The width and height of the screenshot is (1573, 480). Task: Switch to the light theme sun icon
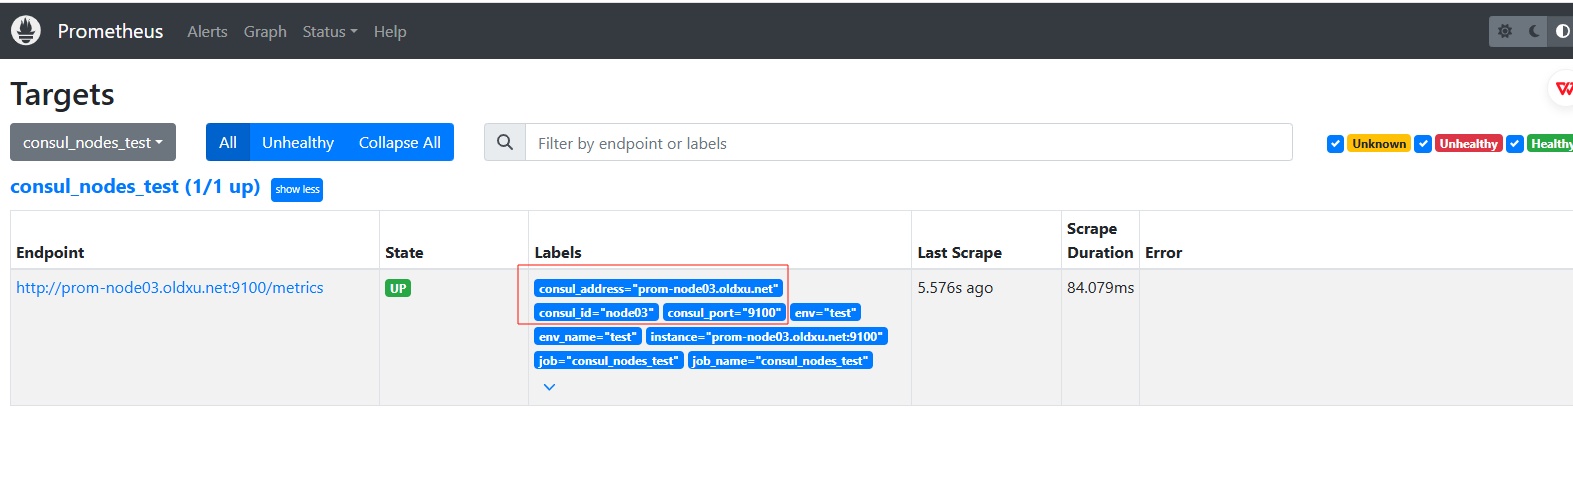click(x=1505, y=31)
